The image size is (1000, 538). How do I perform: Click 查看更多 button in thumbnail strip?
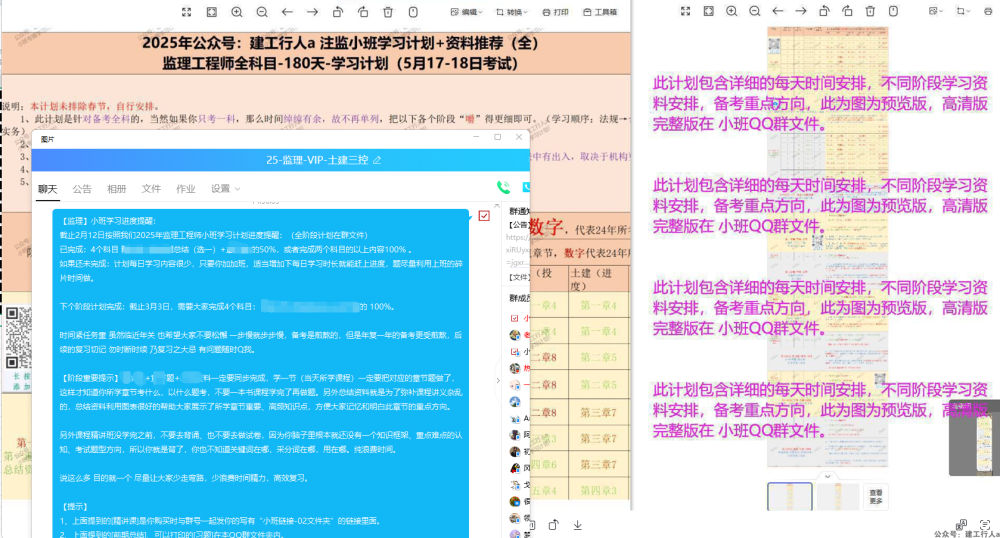(876, 497)
